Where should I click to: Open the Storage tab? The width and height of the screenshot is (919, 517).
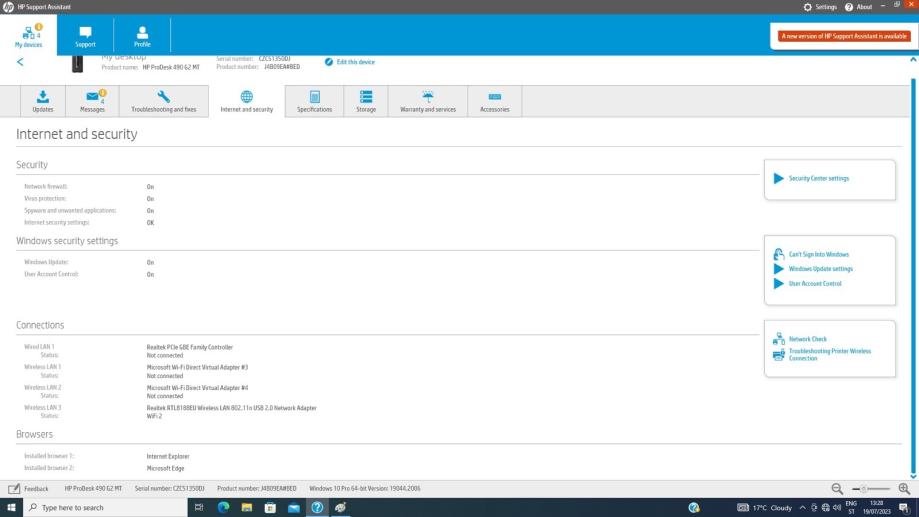tap(366, 101)
